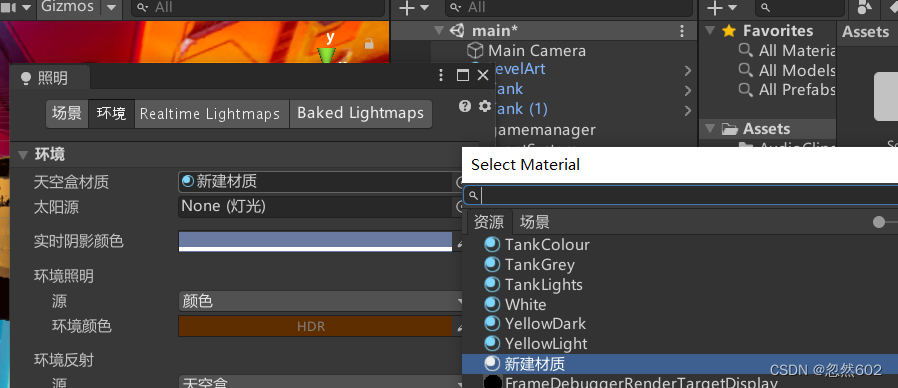The width and height of the screenshot is (898, 388).
Task: Switch to the 场景 tab in picker
Action: pos(535,222)
